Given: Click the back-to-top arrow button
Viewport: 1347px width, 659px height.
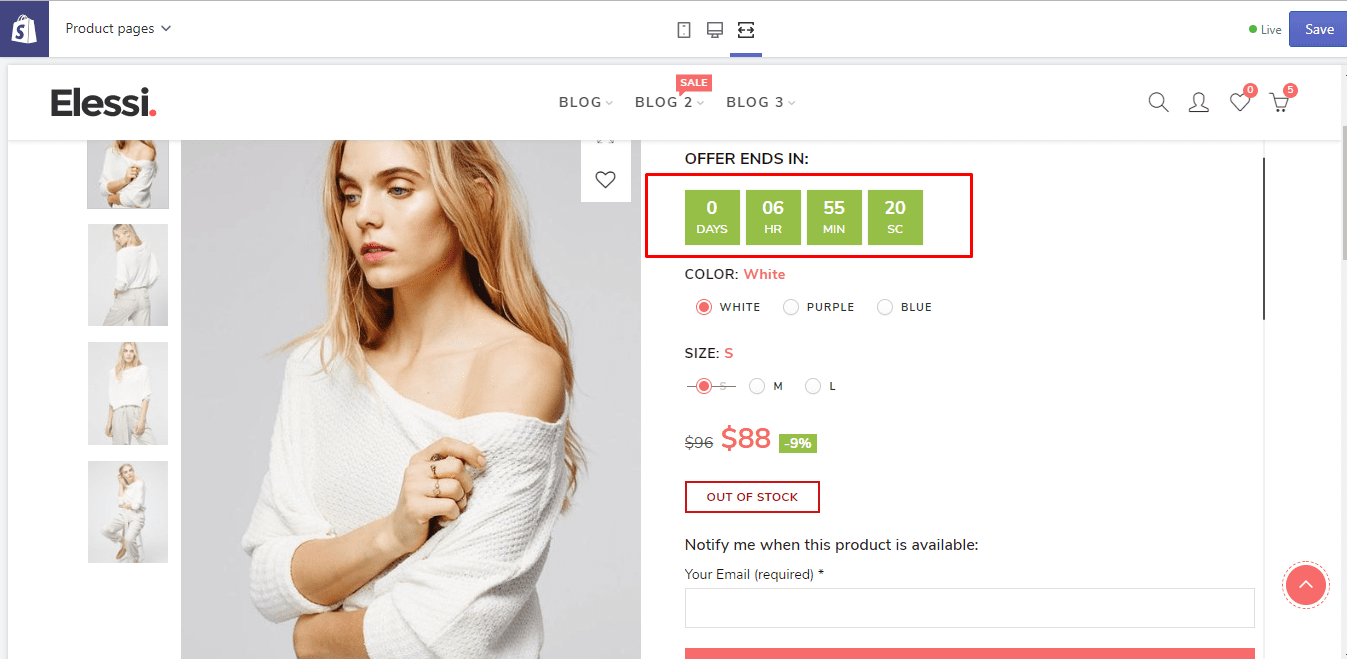Looking at the screenshot, I should tap(1305, 585).
